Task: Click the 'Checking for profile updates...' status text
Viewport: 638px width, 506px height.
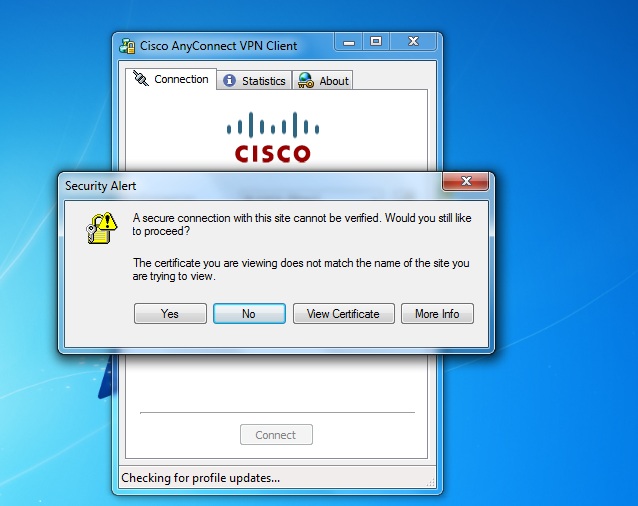Action: 201,478
